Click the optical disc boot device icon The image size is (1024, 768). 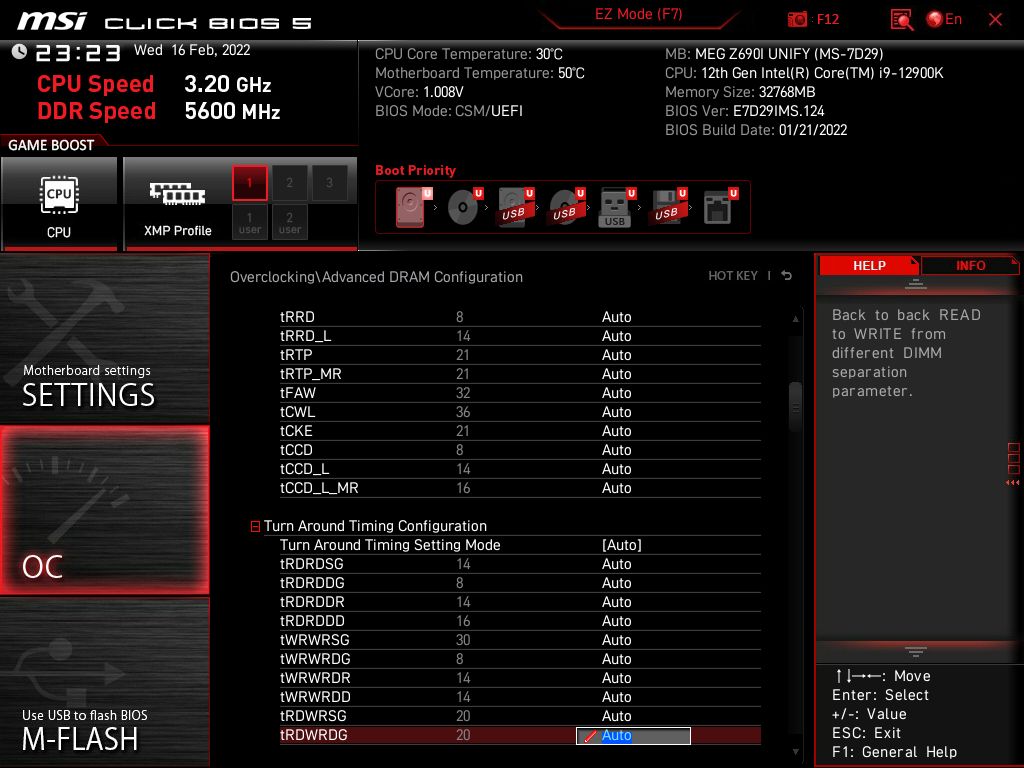tap(465, 207)
